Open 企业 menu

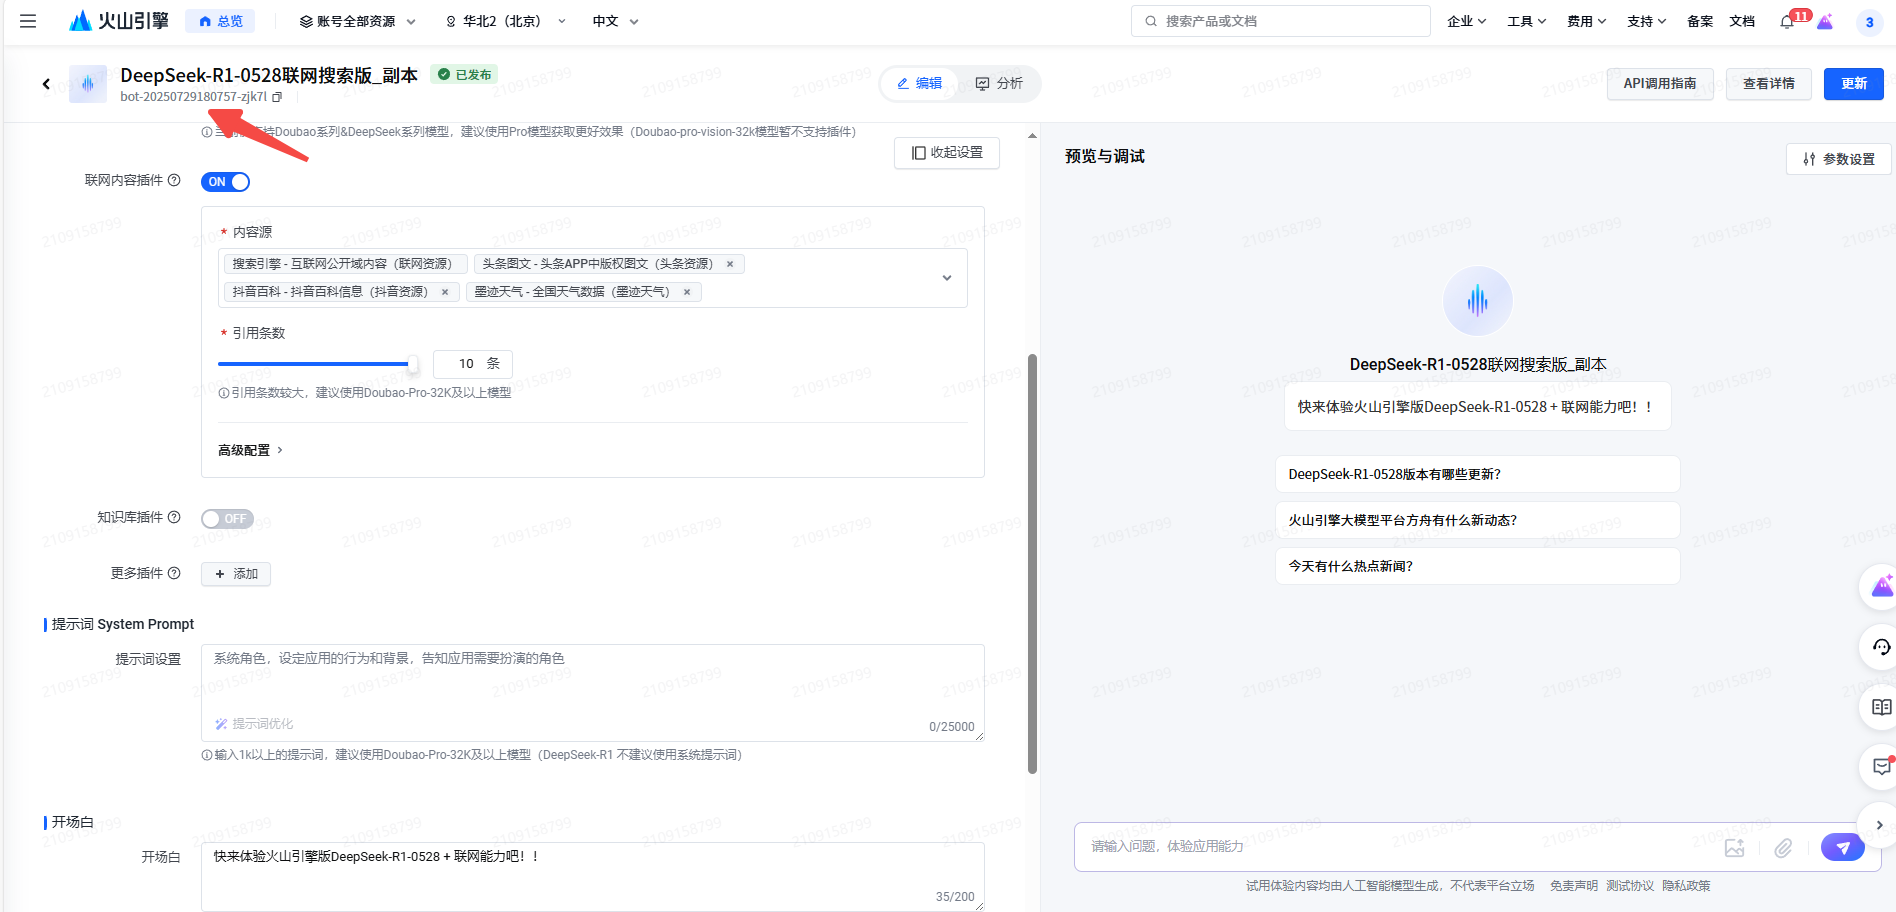click(x=1466, y=21)
